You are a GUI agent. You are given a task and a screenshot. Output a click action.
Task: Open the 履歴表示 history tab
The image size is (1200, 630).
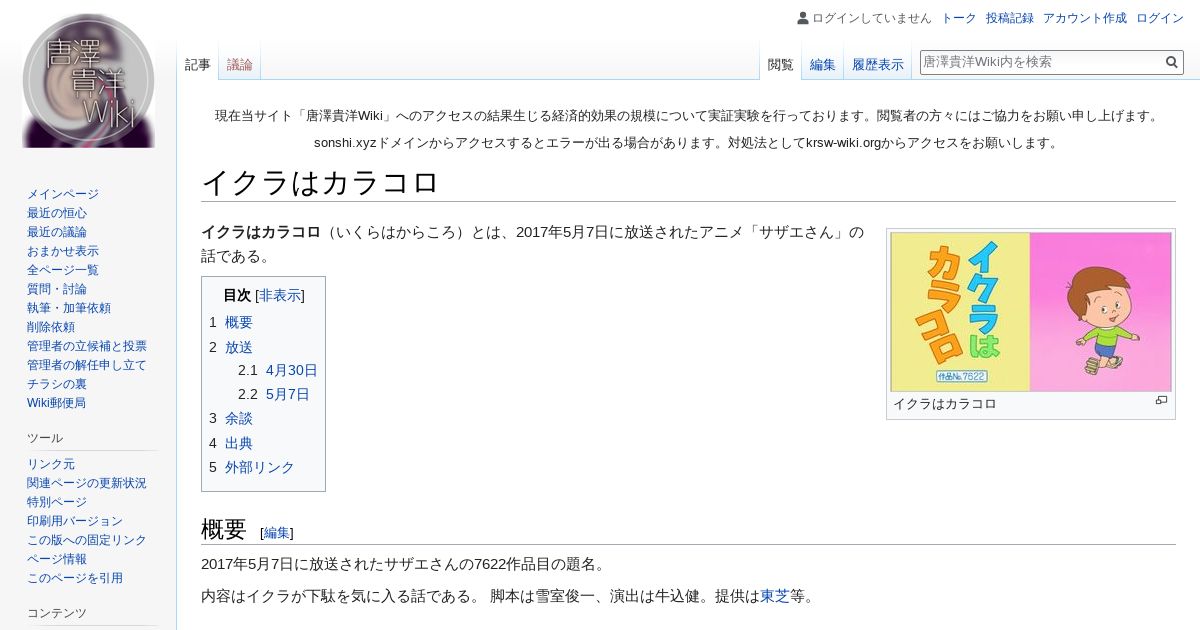pyautogui.click(x=878, y=65)
